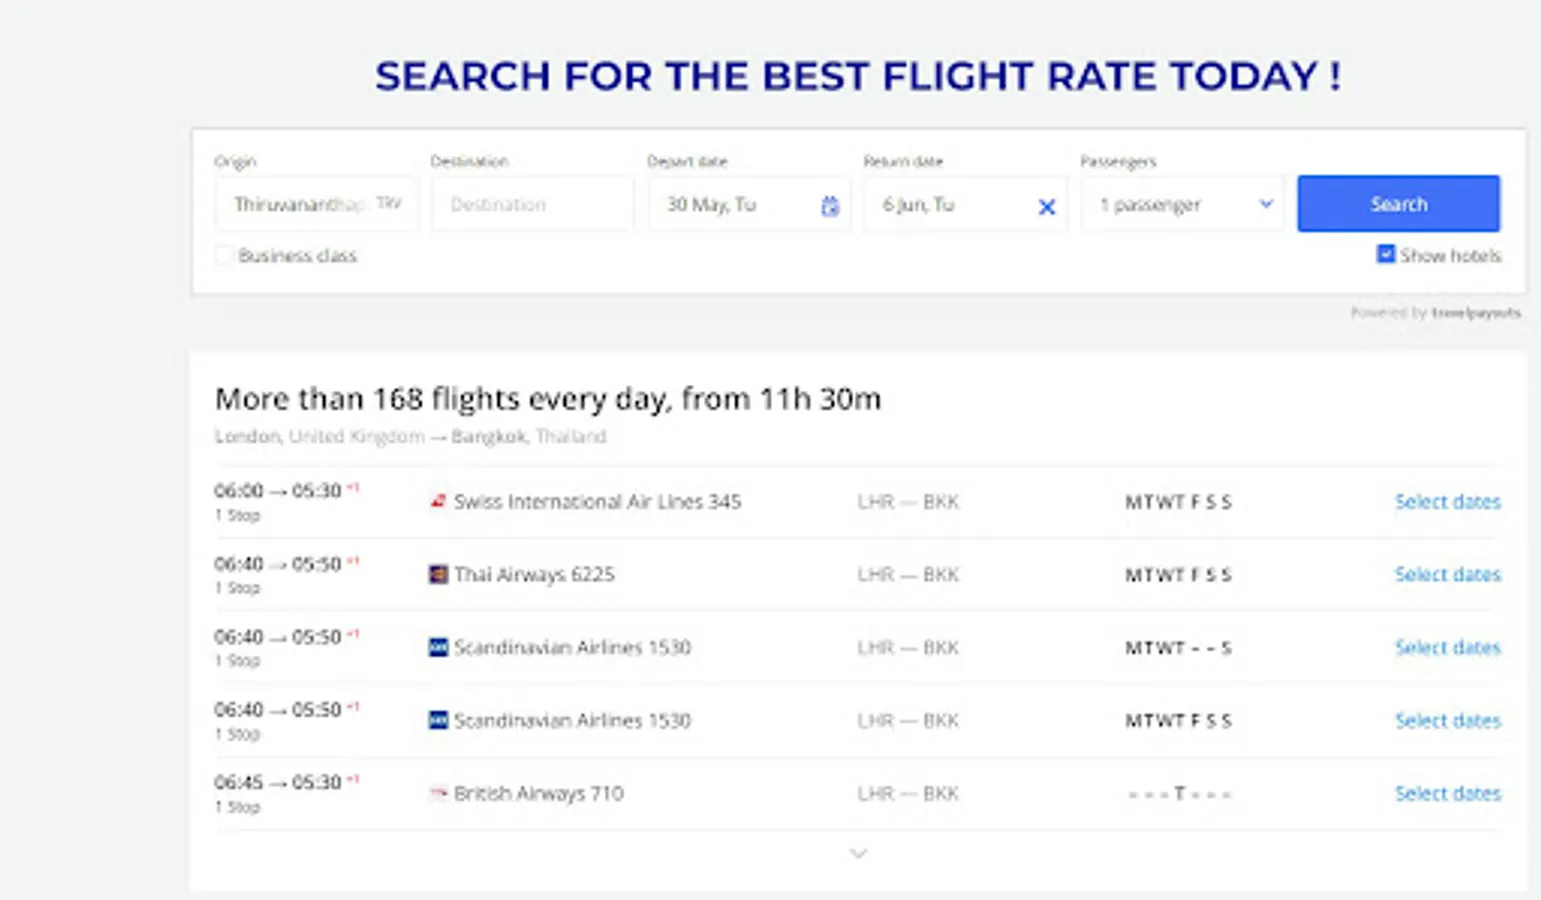Select dates for Thai Airways 6225

(1447, 575)
